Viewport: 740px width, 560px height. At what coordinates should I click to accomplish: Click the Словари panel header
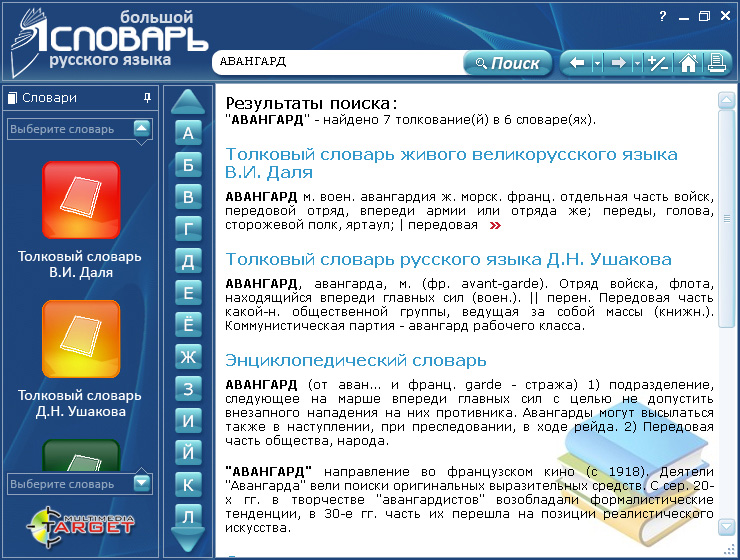(80, 98)
